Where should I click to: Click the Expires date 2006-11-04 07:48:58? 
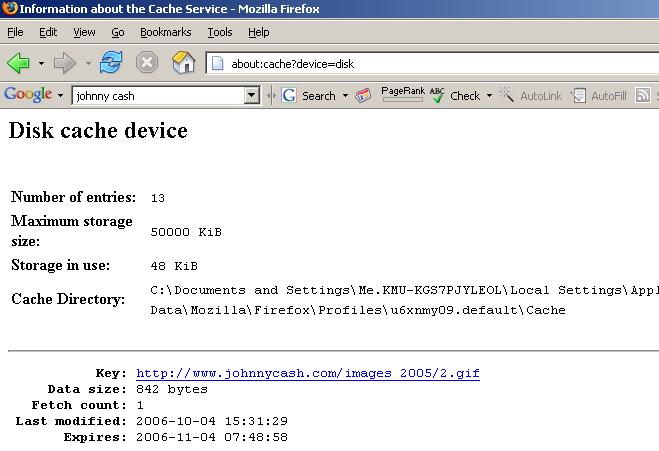[x=212, y=437]
